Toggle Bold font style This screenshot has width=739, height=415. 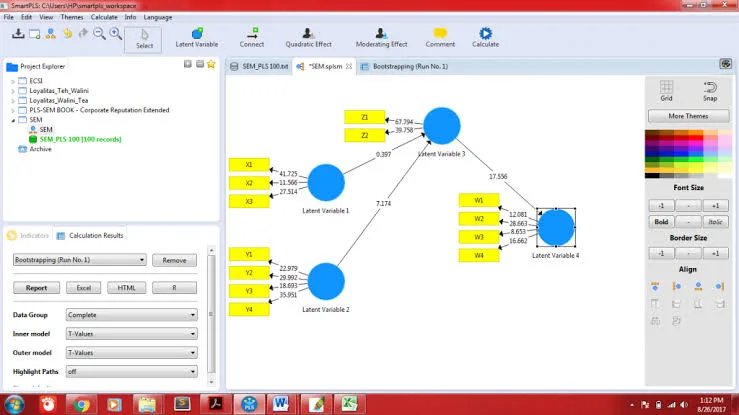[x=661, y=222]
